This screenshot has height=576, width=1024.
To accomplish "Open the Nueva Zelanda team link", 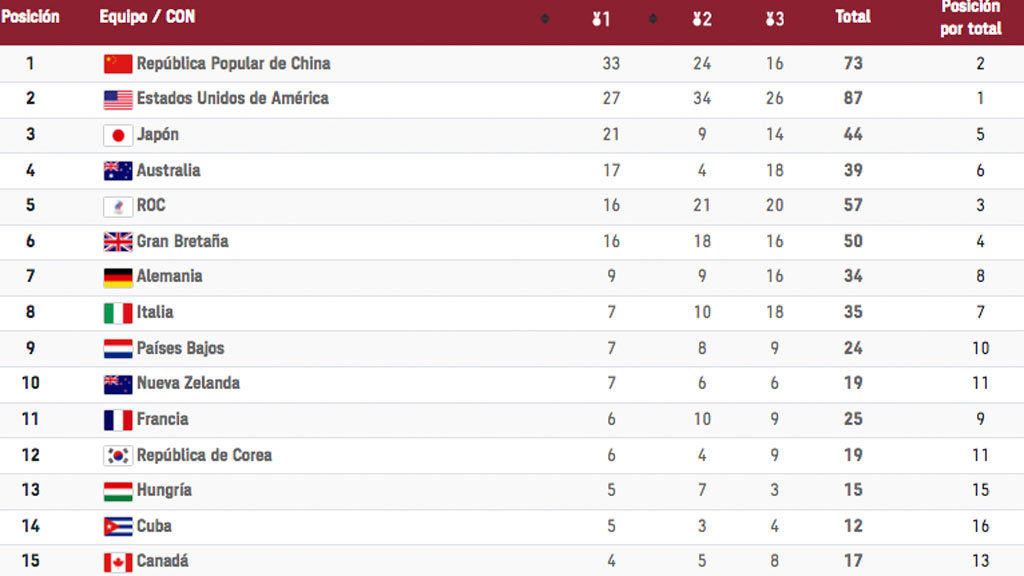I will (188, 383).
